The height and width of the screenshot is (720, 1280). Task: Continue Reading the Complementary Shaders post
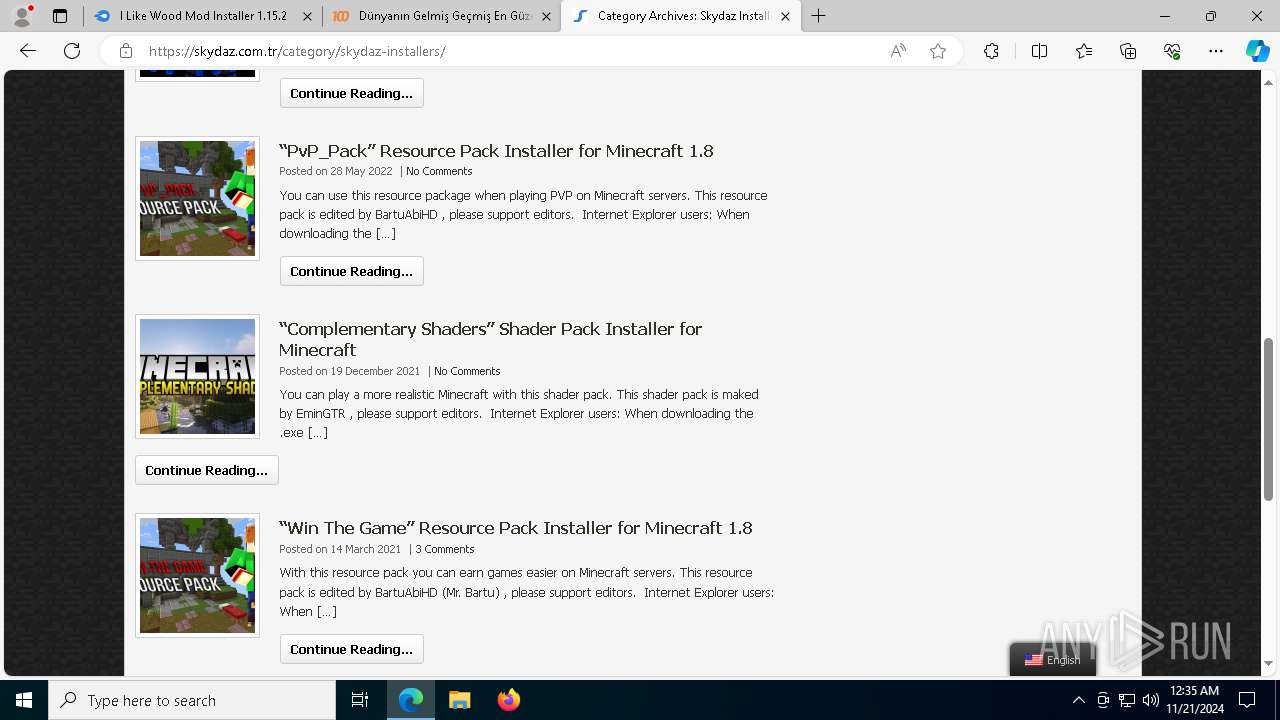pyautogui.click(x=206, y=470)
